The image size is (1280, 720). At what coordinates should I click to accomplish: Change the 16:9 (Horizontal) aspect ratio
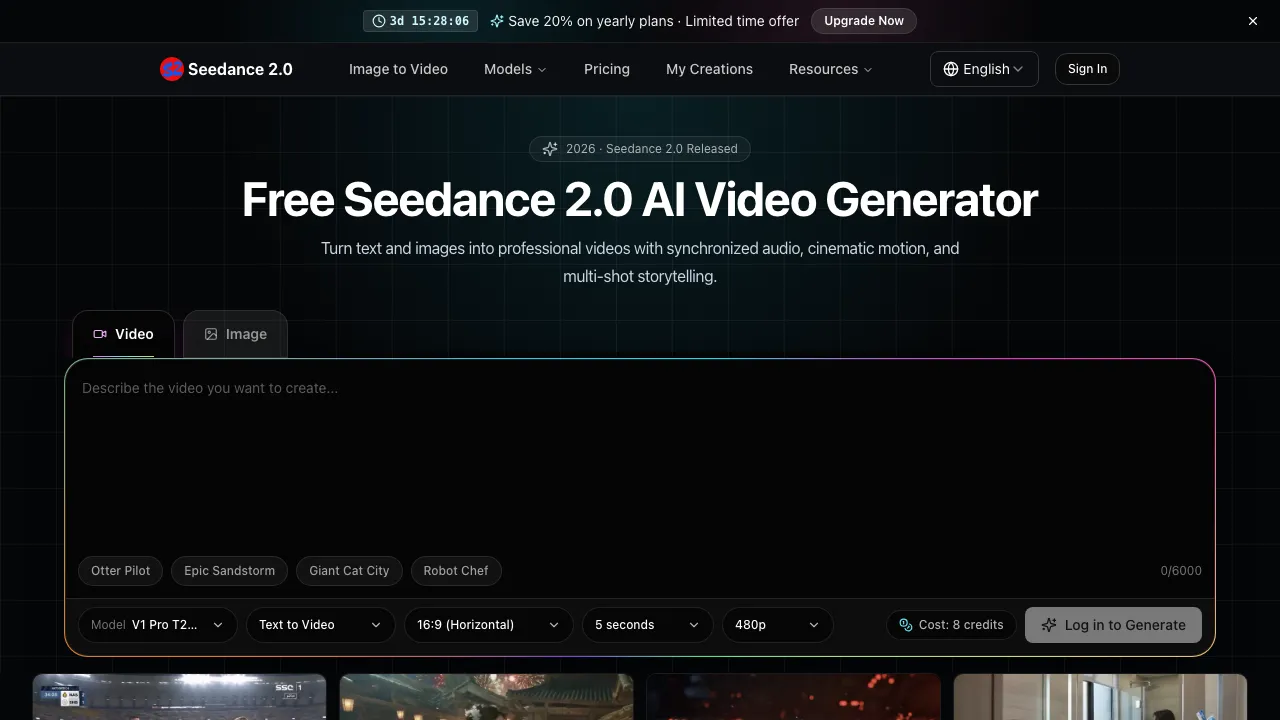click(488, 625)
